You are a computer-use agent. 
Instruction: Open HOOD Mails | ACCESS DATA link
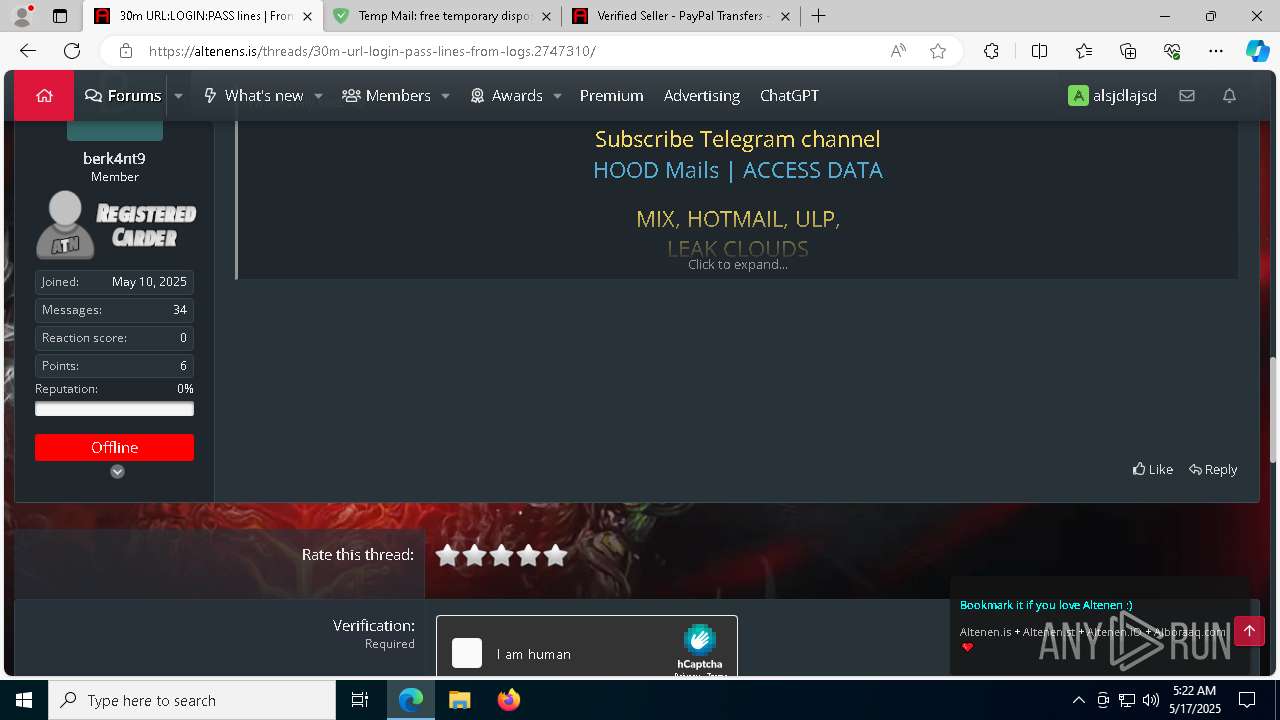(x=738, y=170)
